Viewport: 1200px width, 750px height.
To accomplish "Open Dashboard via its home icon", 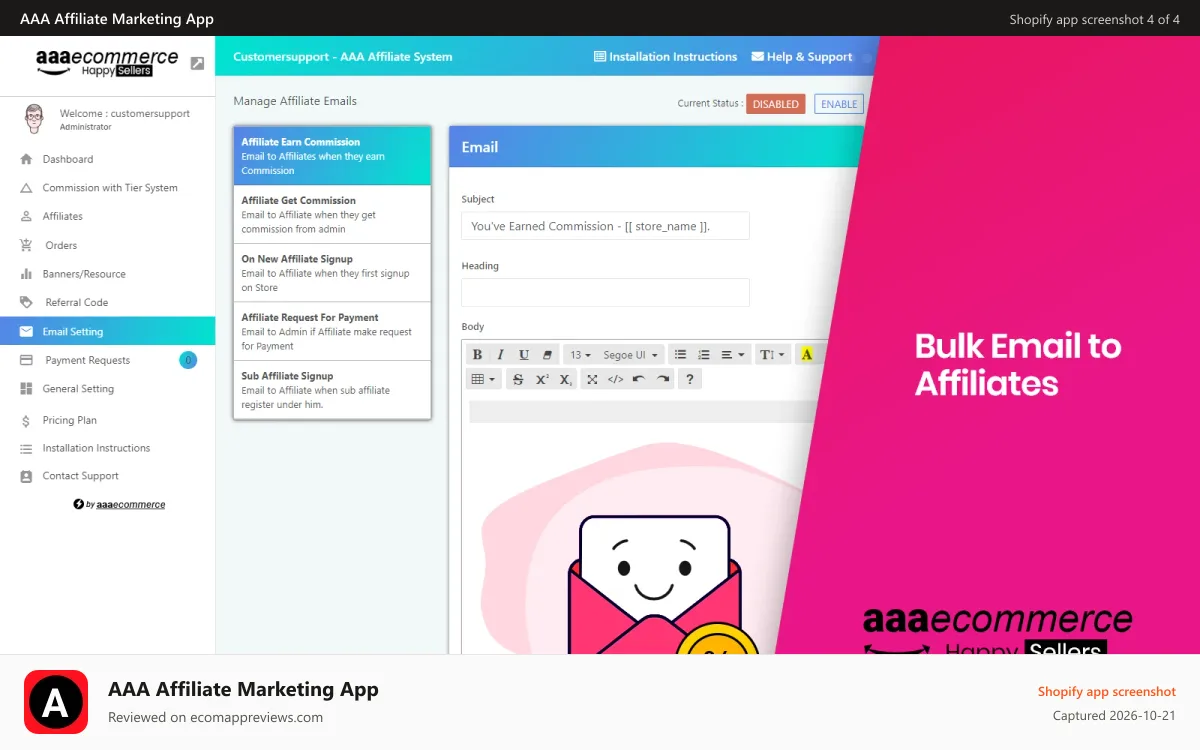I will (26, 159).
